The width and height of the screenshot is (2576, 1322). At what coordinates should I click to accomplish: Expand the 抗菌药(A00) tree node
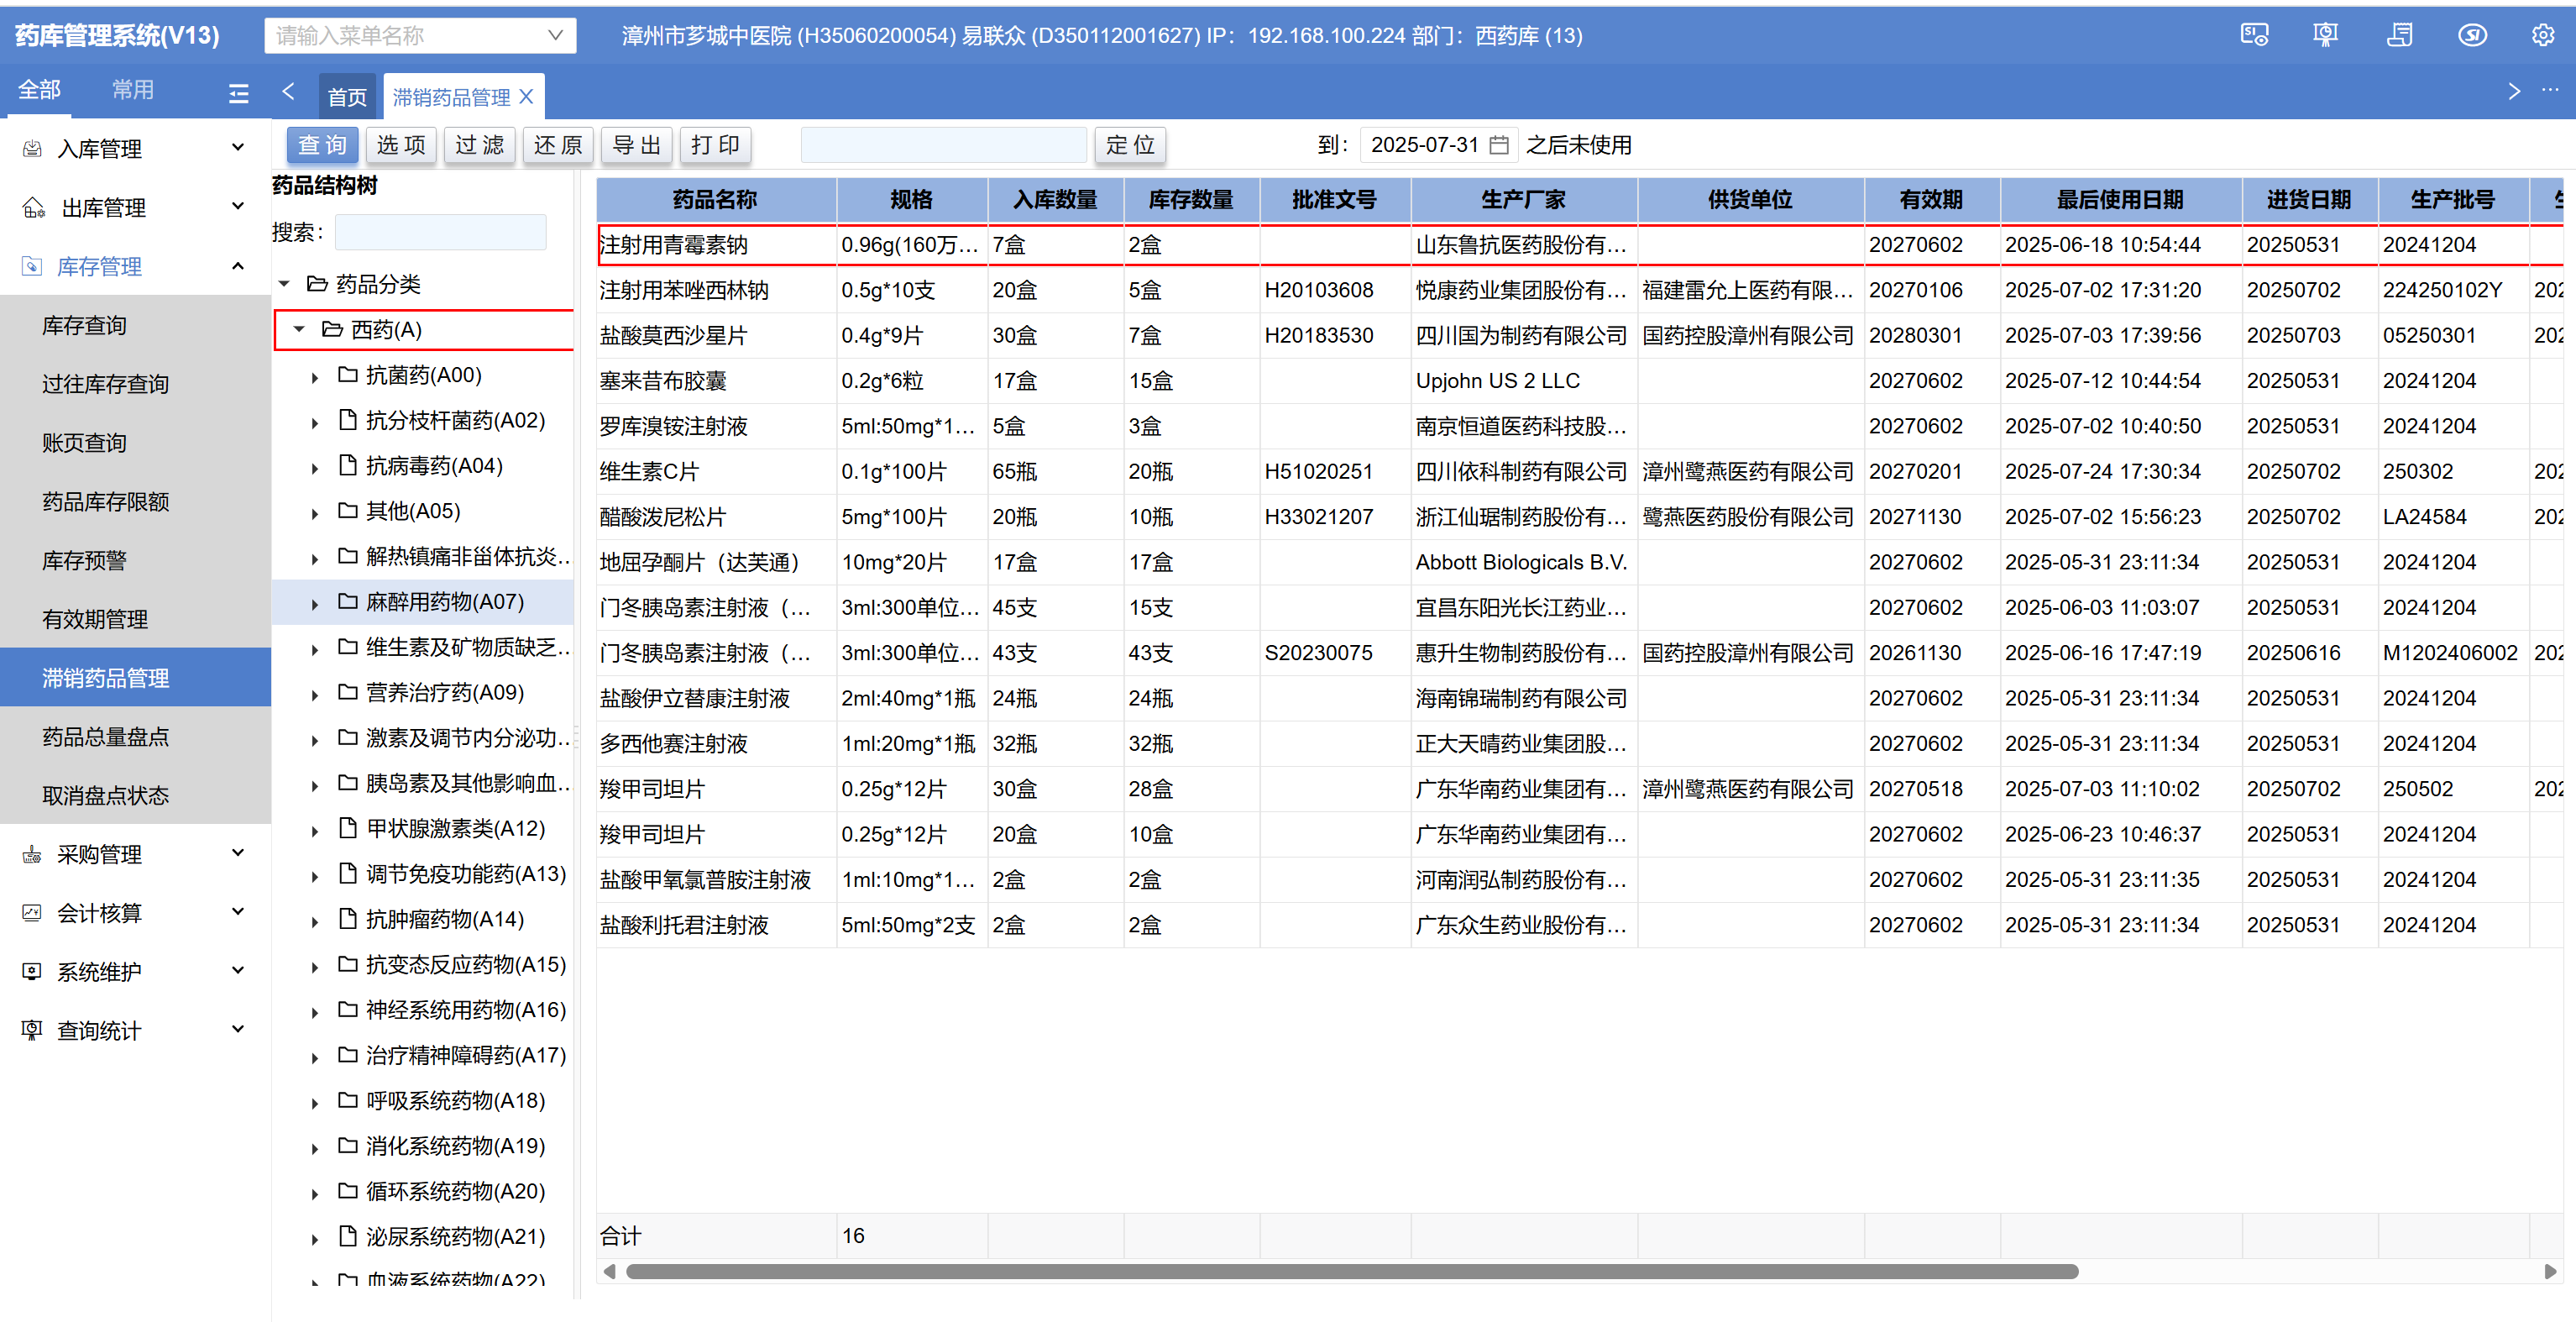[314, 376]
